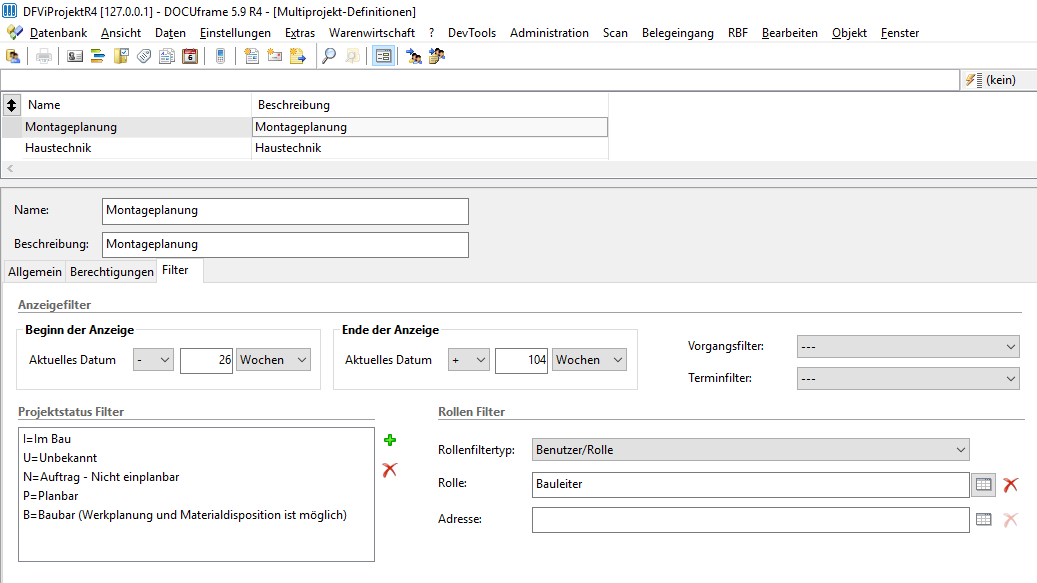Clear the Rolle field with red X

tap(1011, 485)
